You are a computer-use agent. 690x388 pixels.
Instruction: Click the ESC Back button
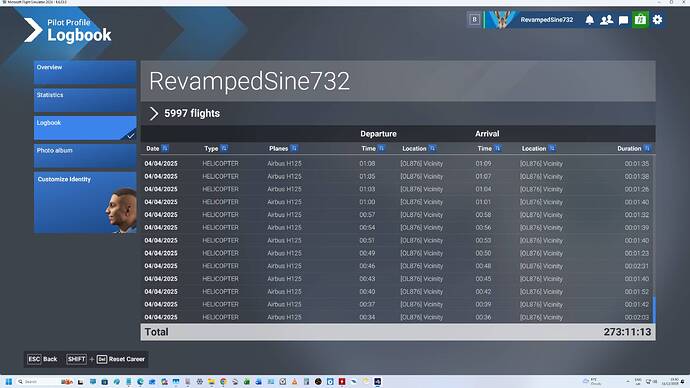pos(43,359)
